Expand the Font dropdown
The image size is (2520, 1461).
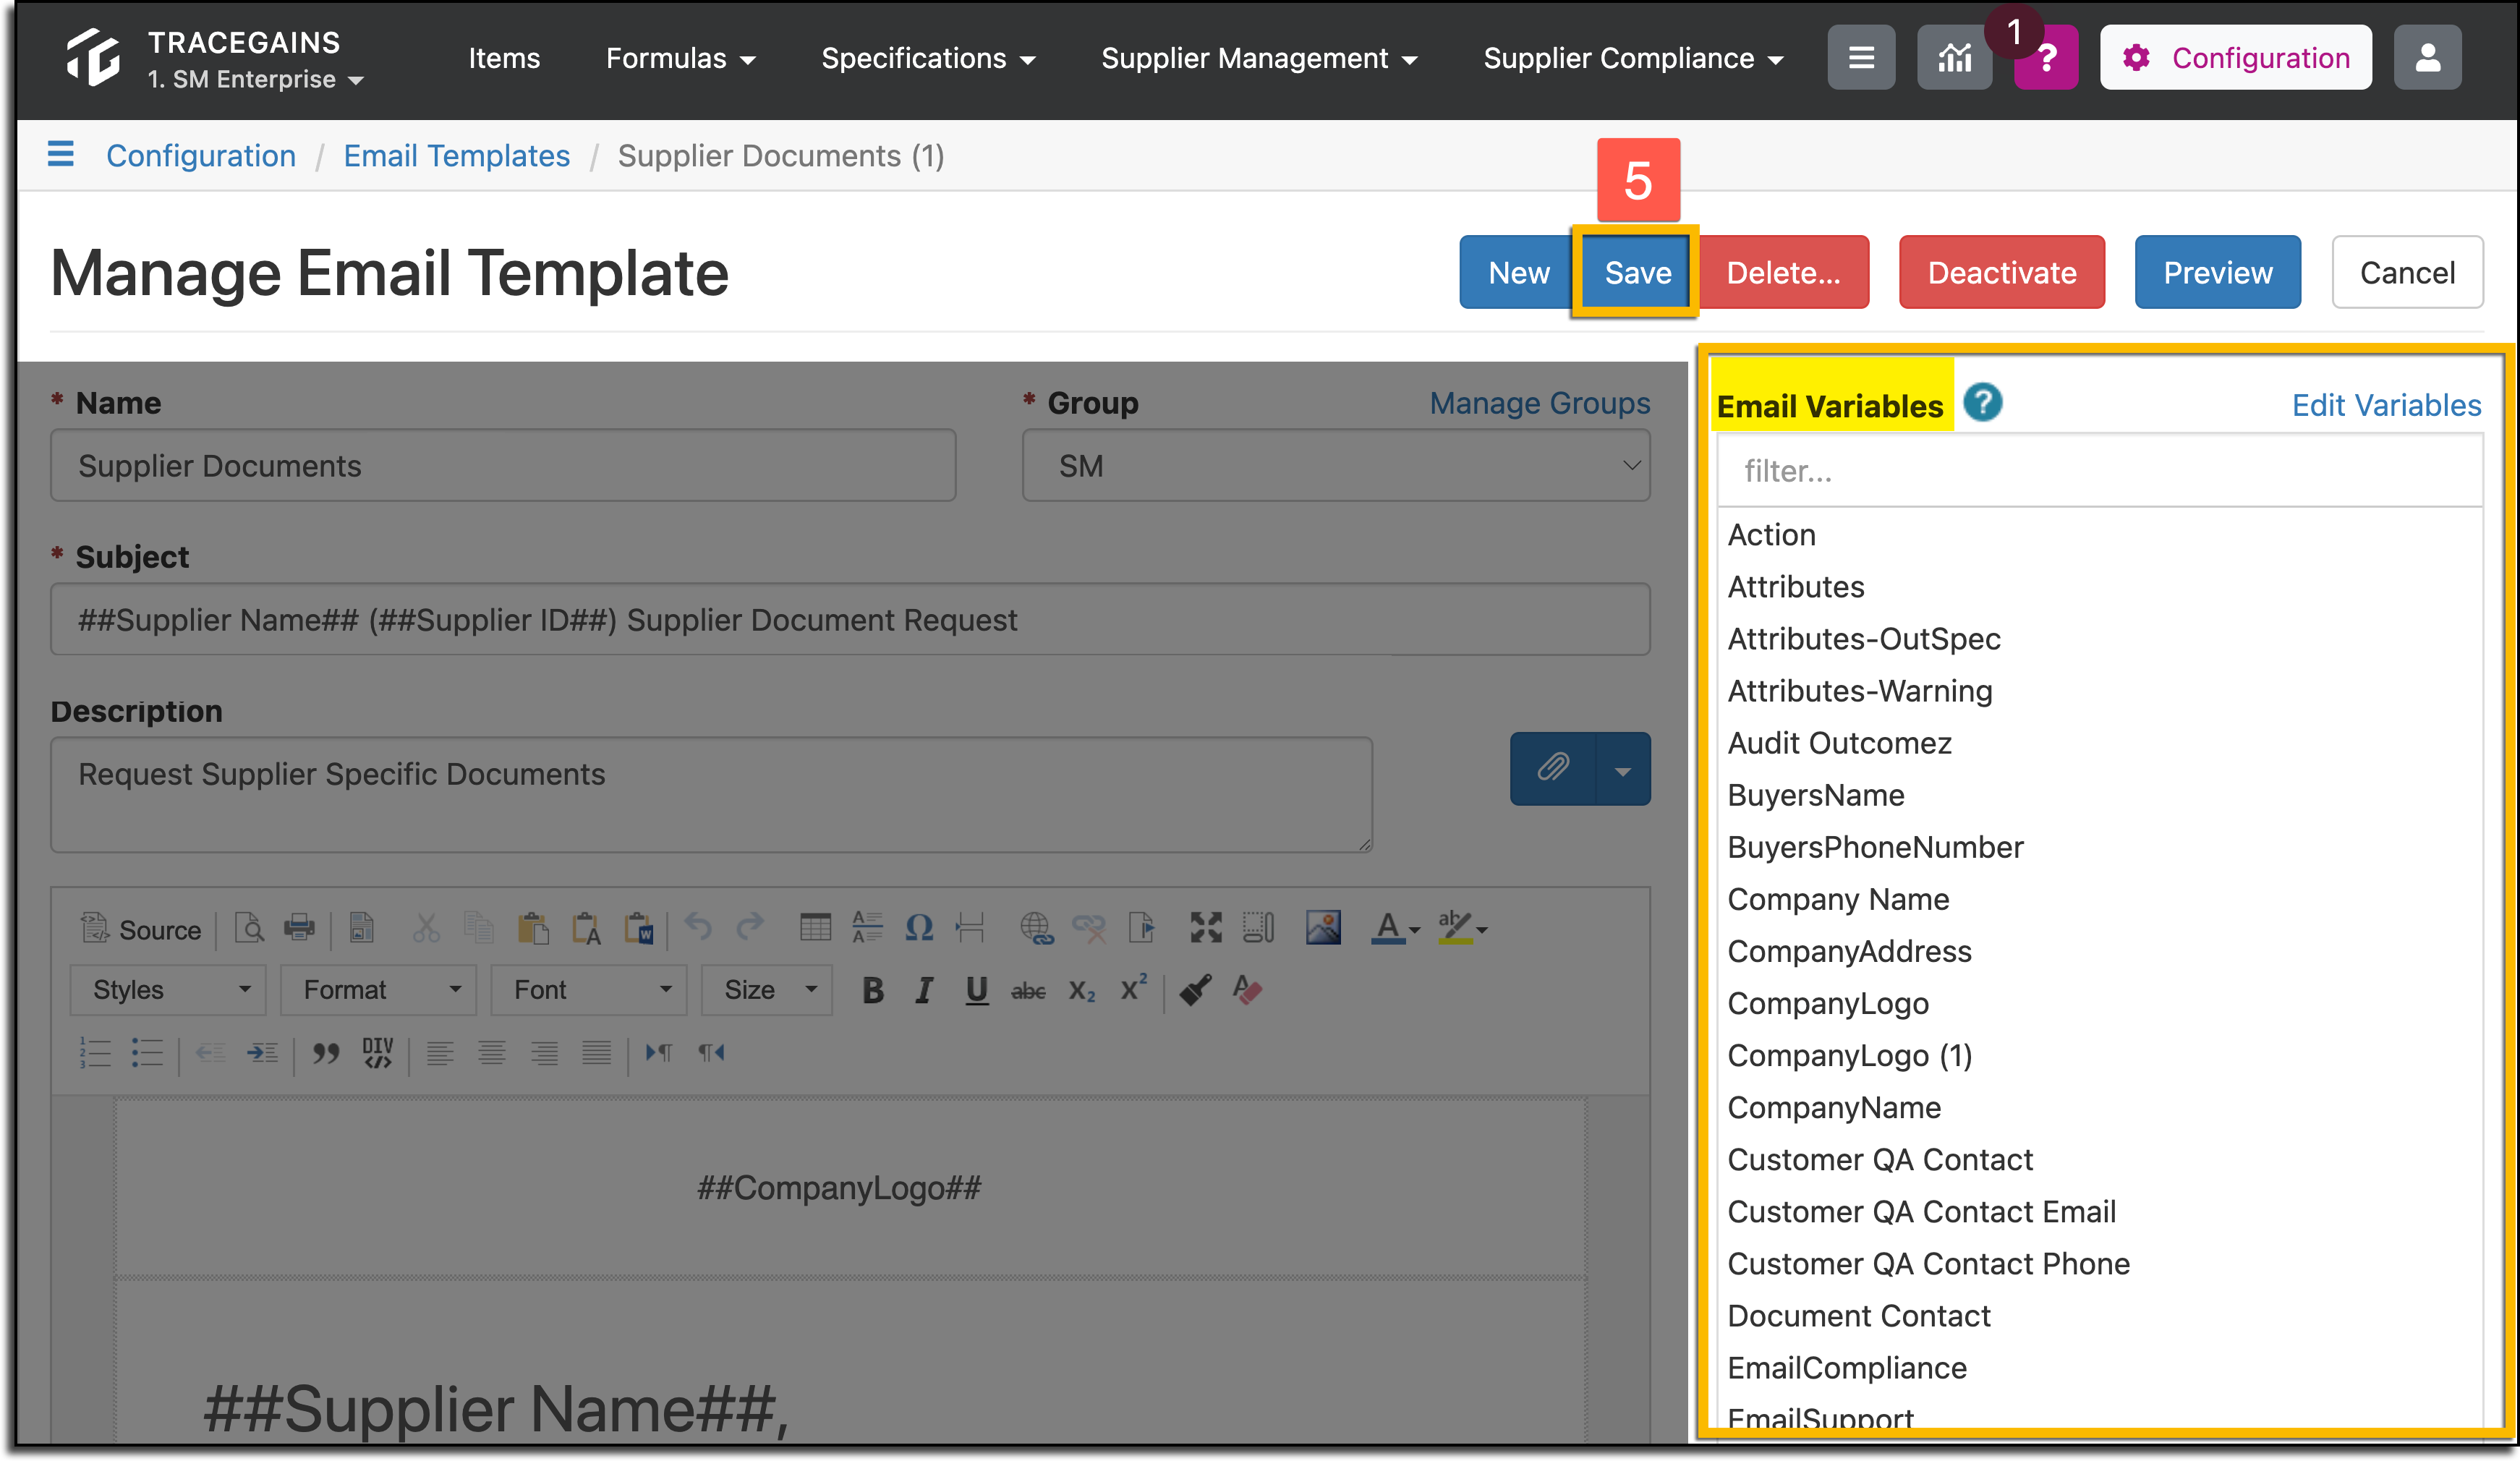(589, 990)
